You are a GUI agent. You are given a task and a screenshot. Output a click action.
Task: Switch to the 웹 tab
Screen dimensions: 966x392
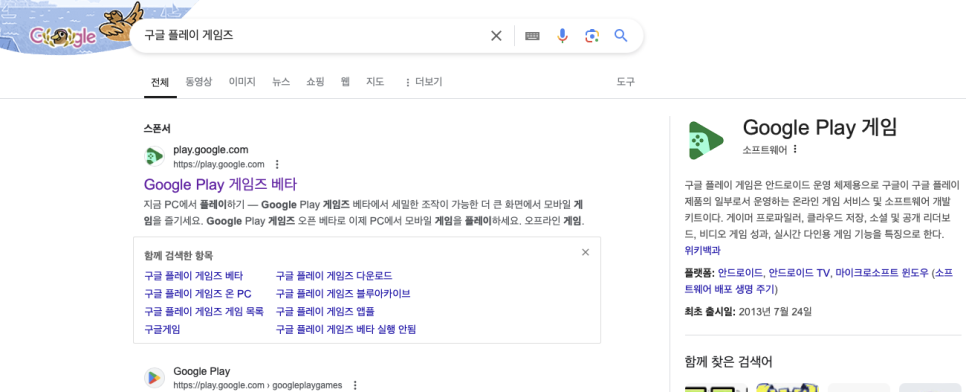point(345,81)
